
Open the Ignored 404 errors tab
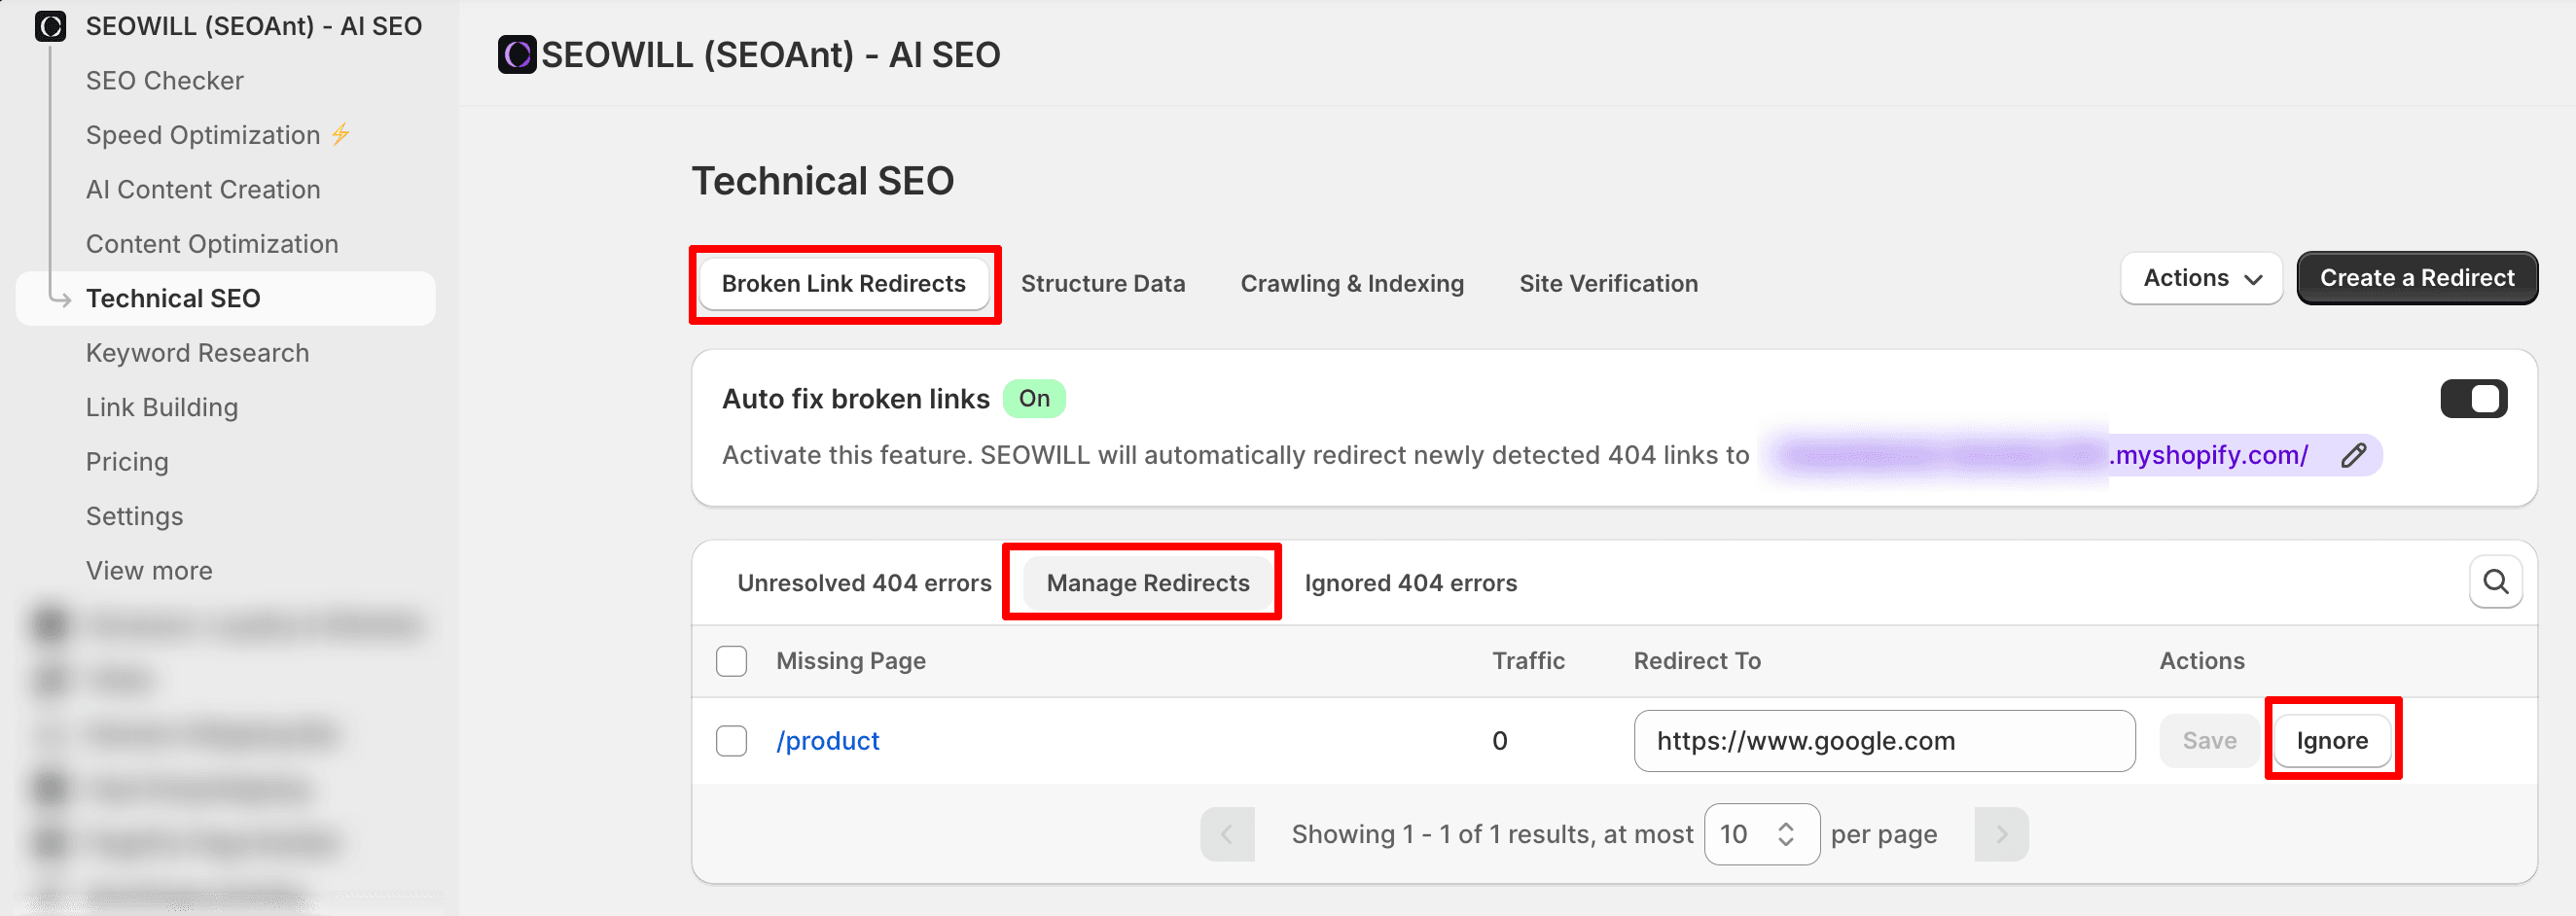coord(1410,583)
